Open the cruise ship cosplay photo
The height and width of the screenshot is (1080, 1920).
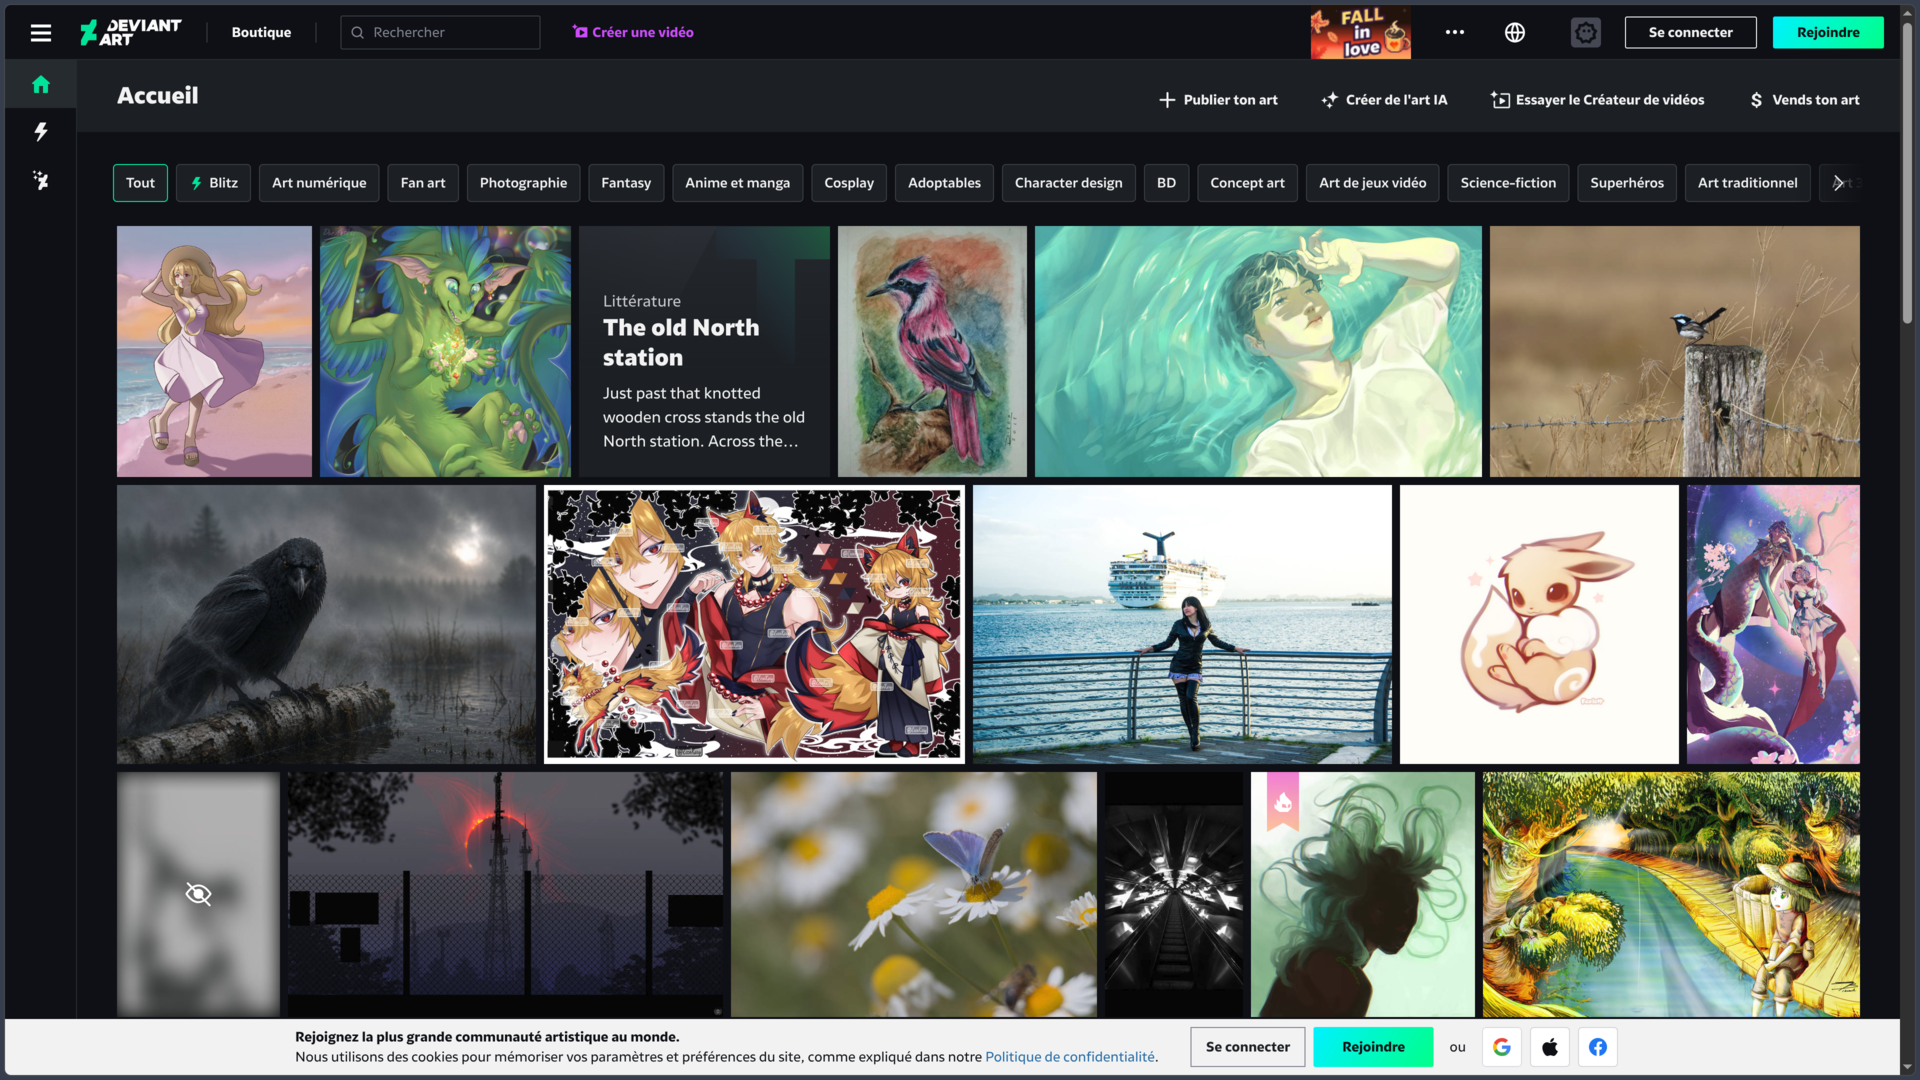click(x=1182, y=624)
